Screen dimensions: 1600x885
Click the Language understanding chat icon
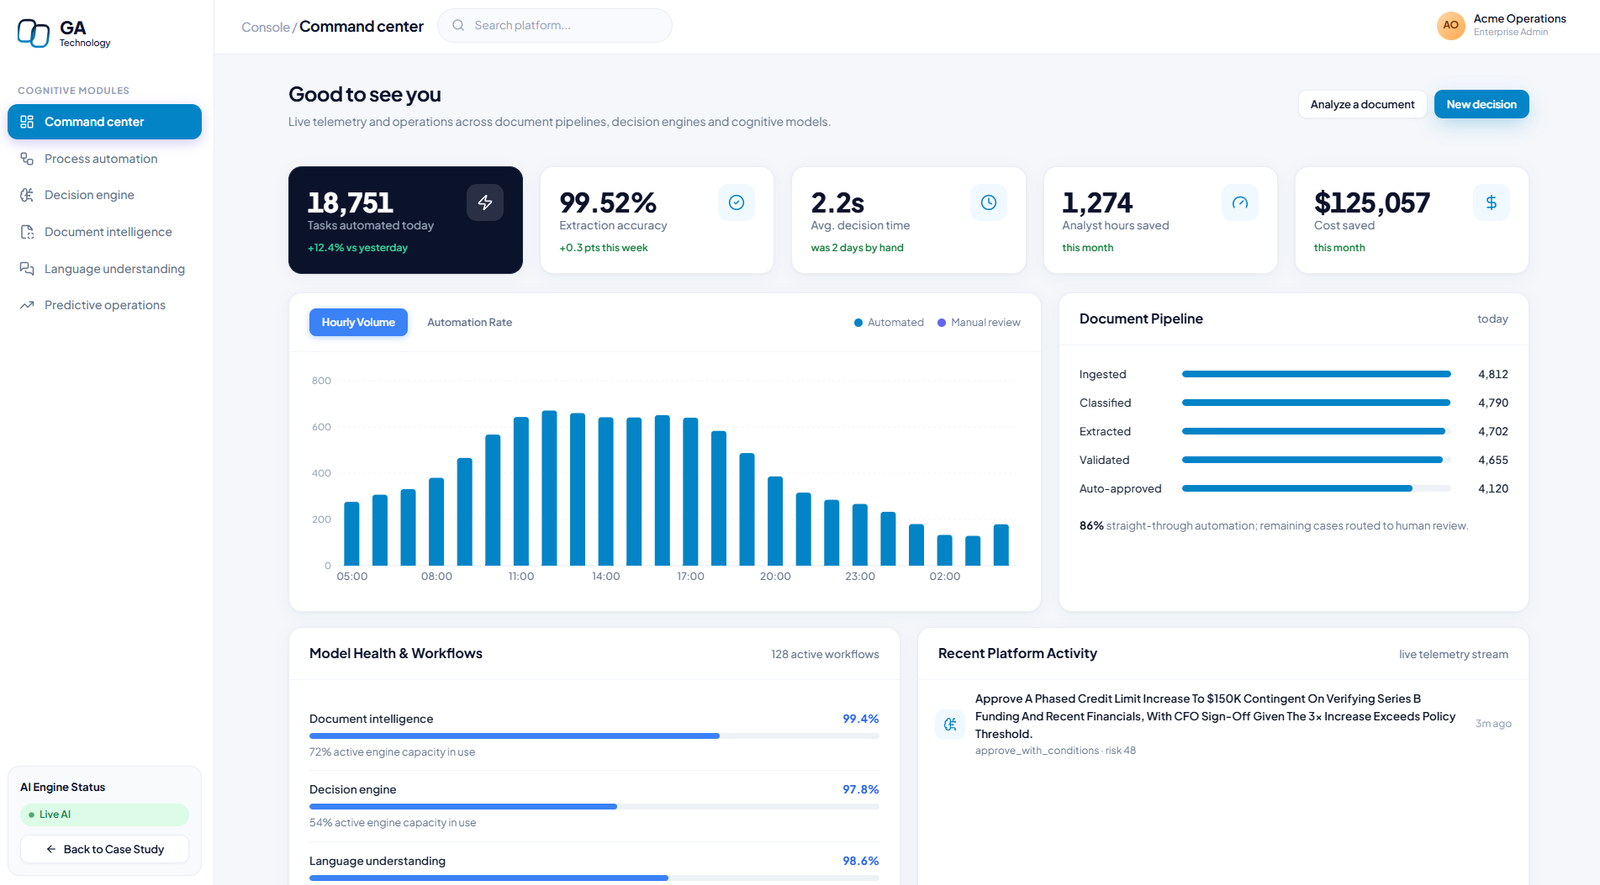point(27,269)
